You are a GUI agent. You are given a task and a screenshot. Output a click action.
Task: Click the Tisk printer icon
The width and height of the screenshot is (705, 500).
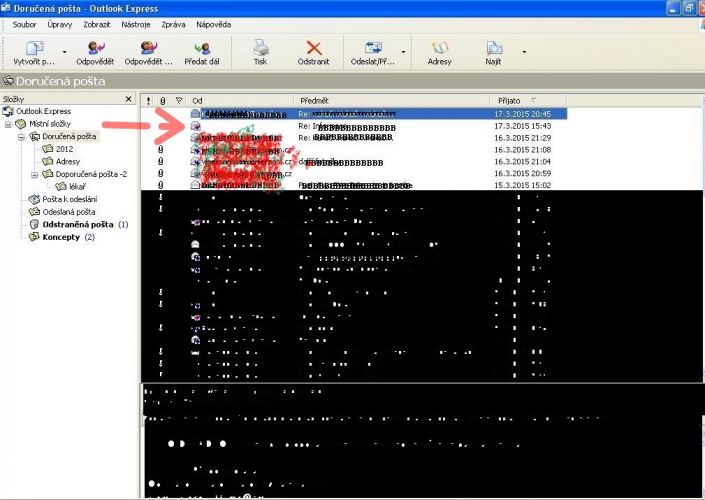260,48
